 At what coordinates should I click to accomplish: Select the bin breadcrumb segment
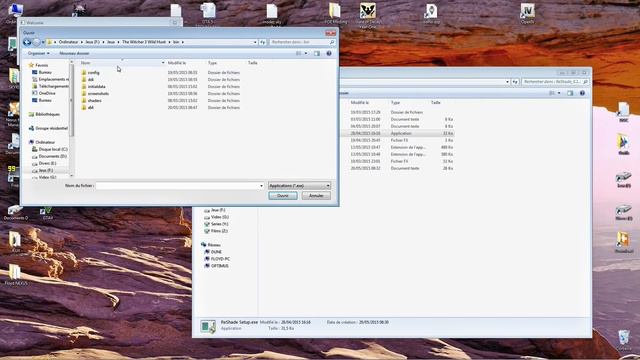click(x=176, y=42)
